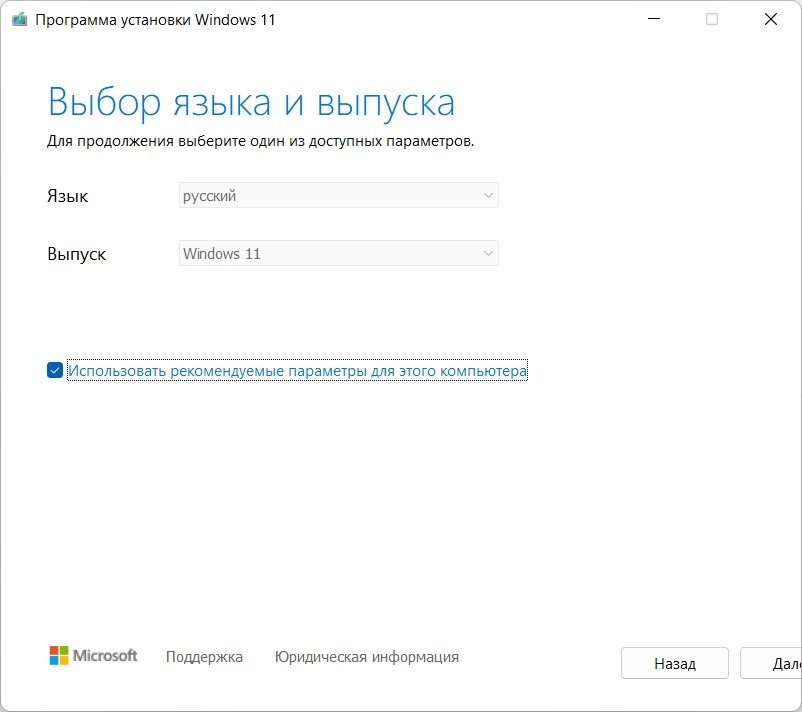
Task: Minimize the Windows 11 setup window
Action: click(654, 19)
